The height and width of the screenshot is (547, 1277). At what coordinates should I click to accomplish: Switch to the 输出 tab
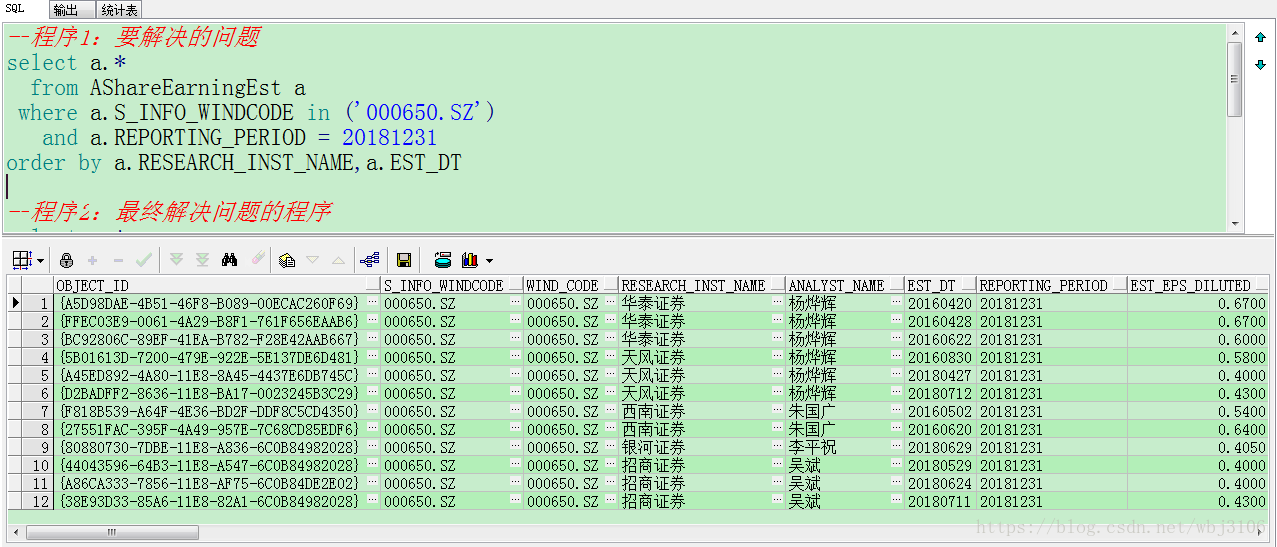[x=67, y=10]
